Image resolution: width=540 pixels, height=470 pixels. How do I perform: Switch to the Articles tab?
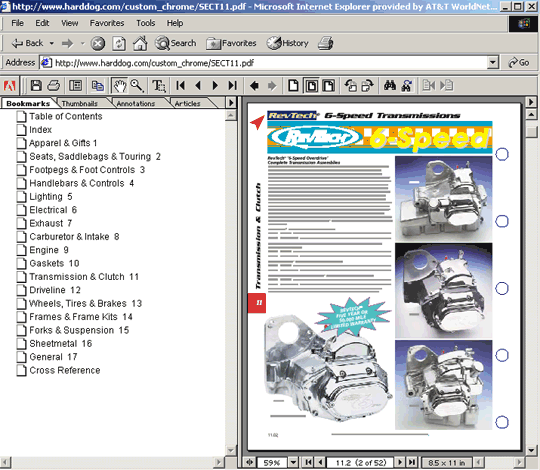187,103
